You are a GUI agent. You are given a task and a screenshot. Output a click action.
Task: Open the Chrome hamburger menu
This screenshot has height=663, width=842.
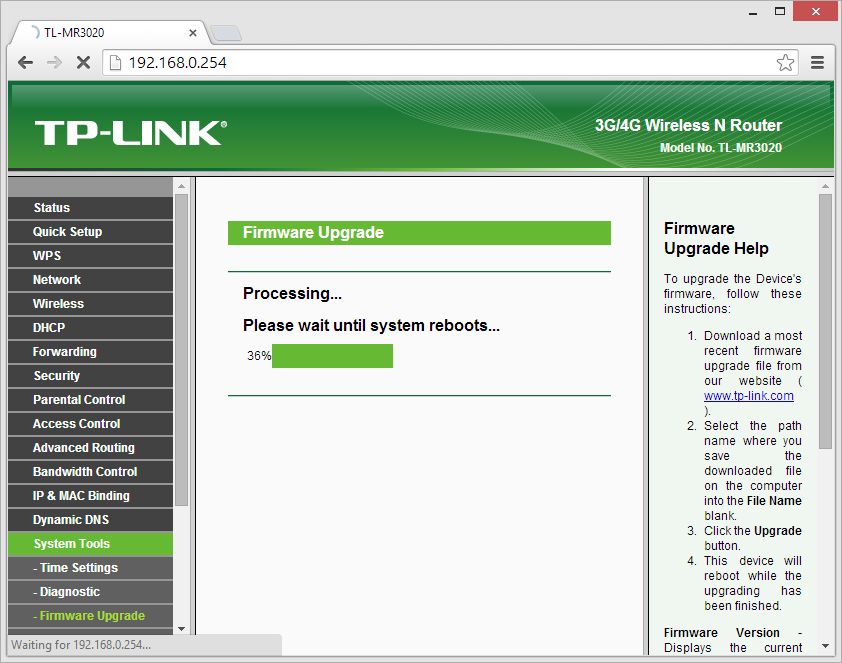[x=817, y=63]
